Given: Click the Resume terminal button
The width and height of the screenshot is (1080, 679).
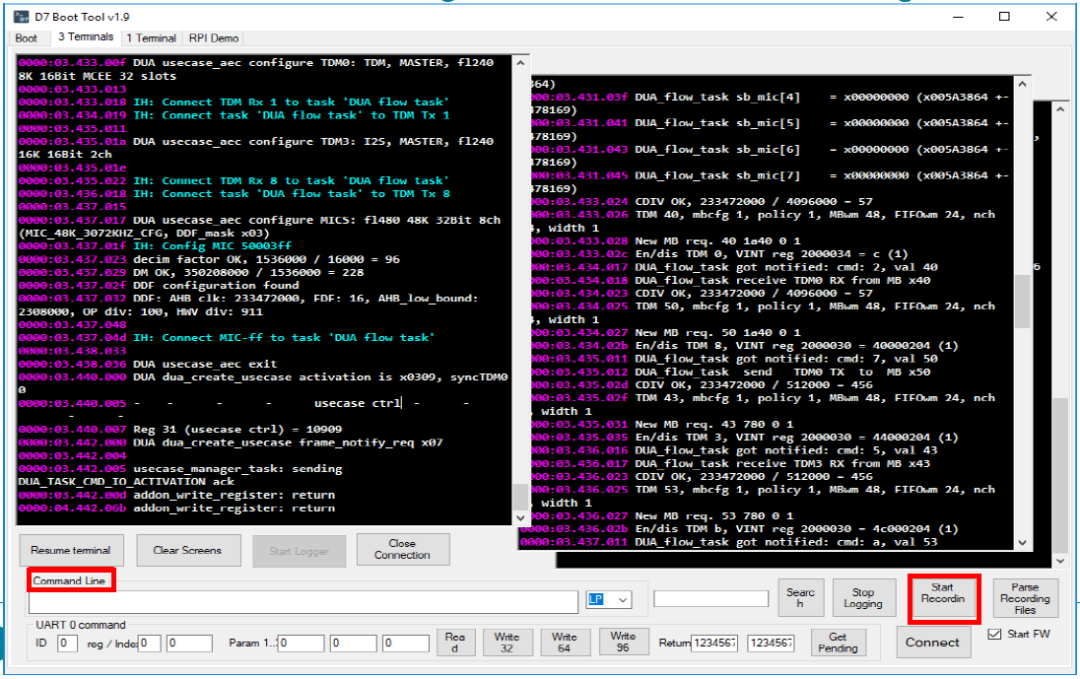Looking at the screenshot, I should click(71, 549).
